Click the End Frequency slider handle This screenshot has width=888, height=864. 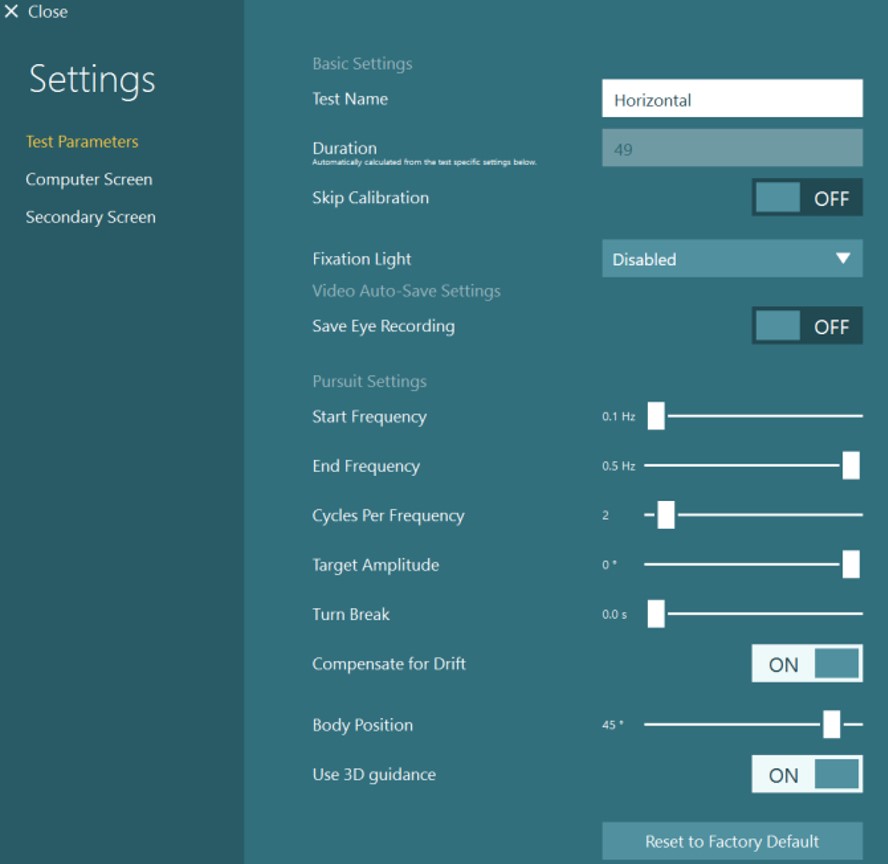click(x=851, y=465)
